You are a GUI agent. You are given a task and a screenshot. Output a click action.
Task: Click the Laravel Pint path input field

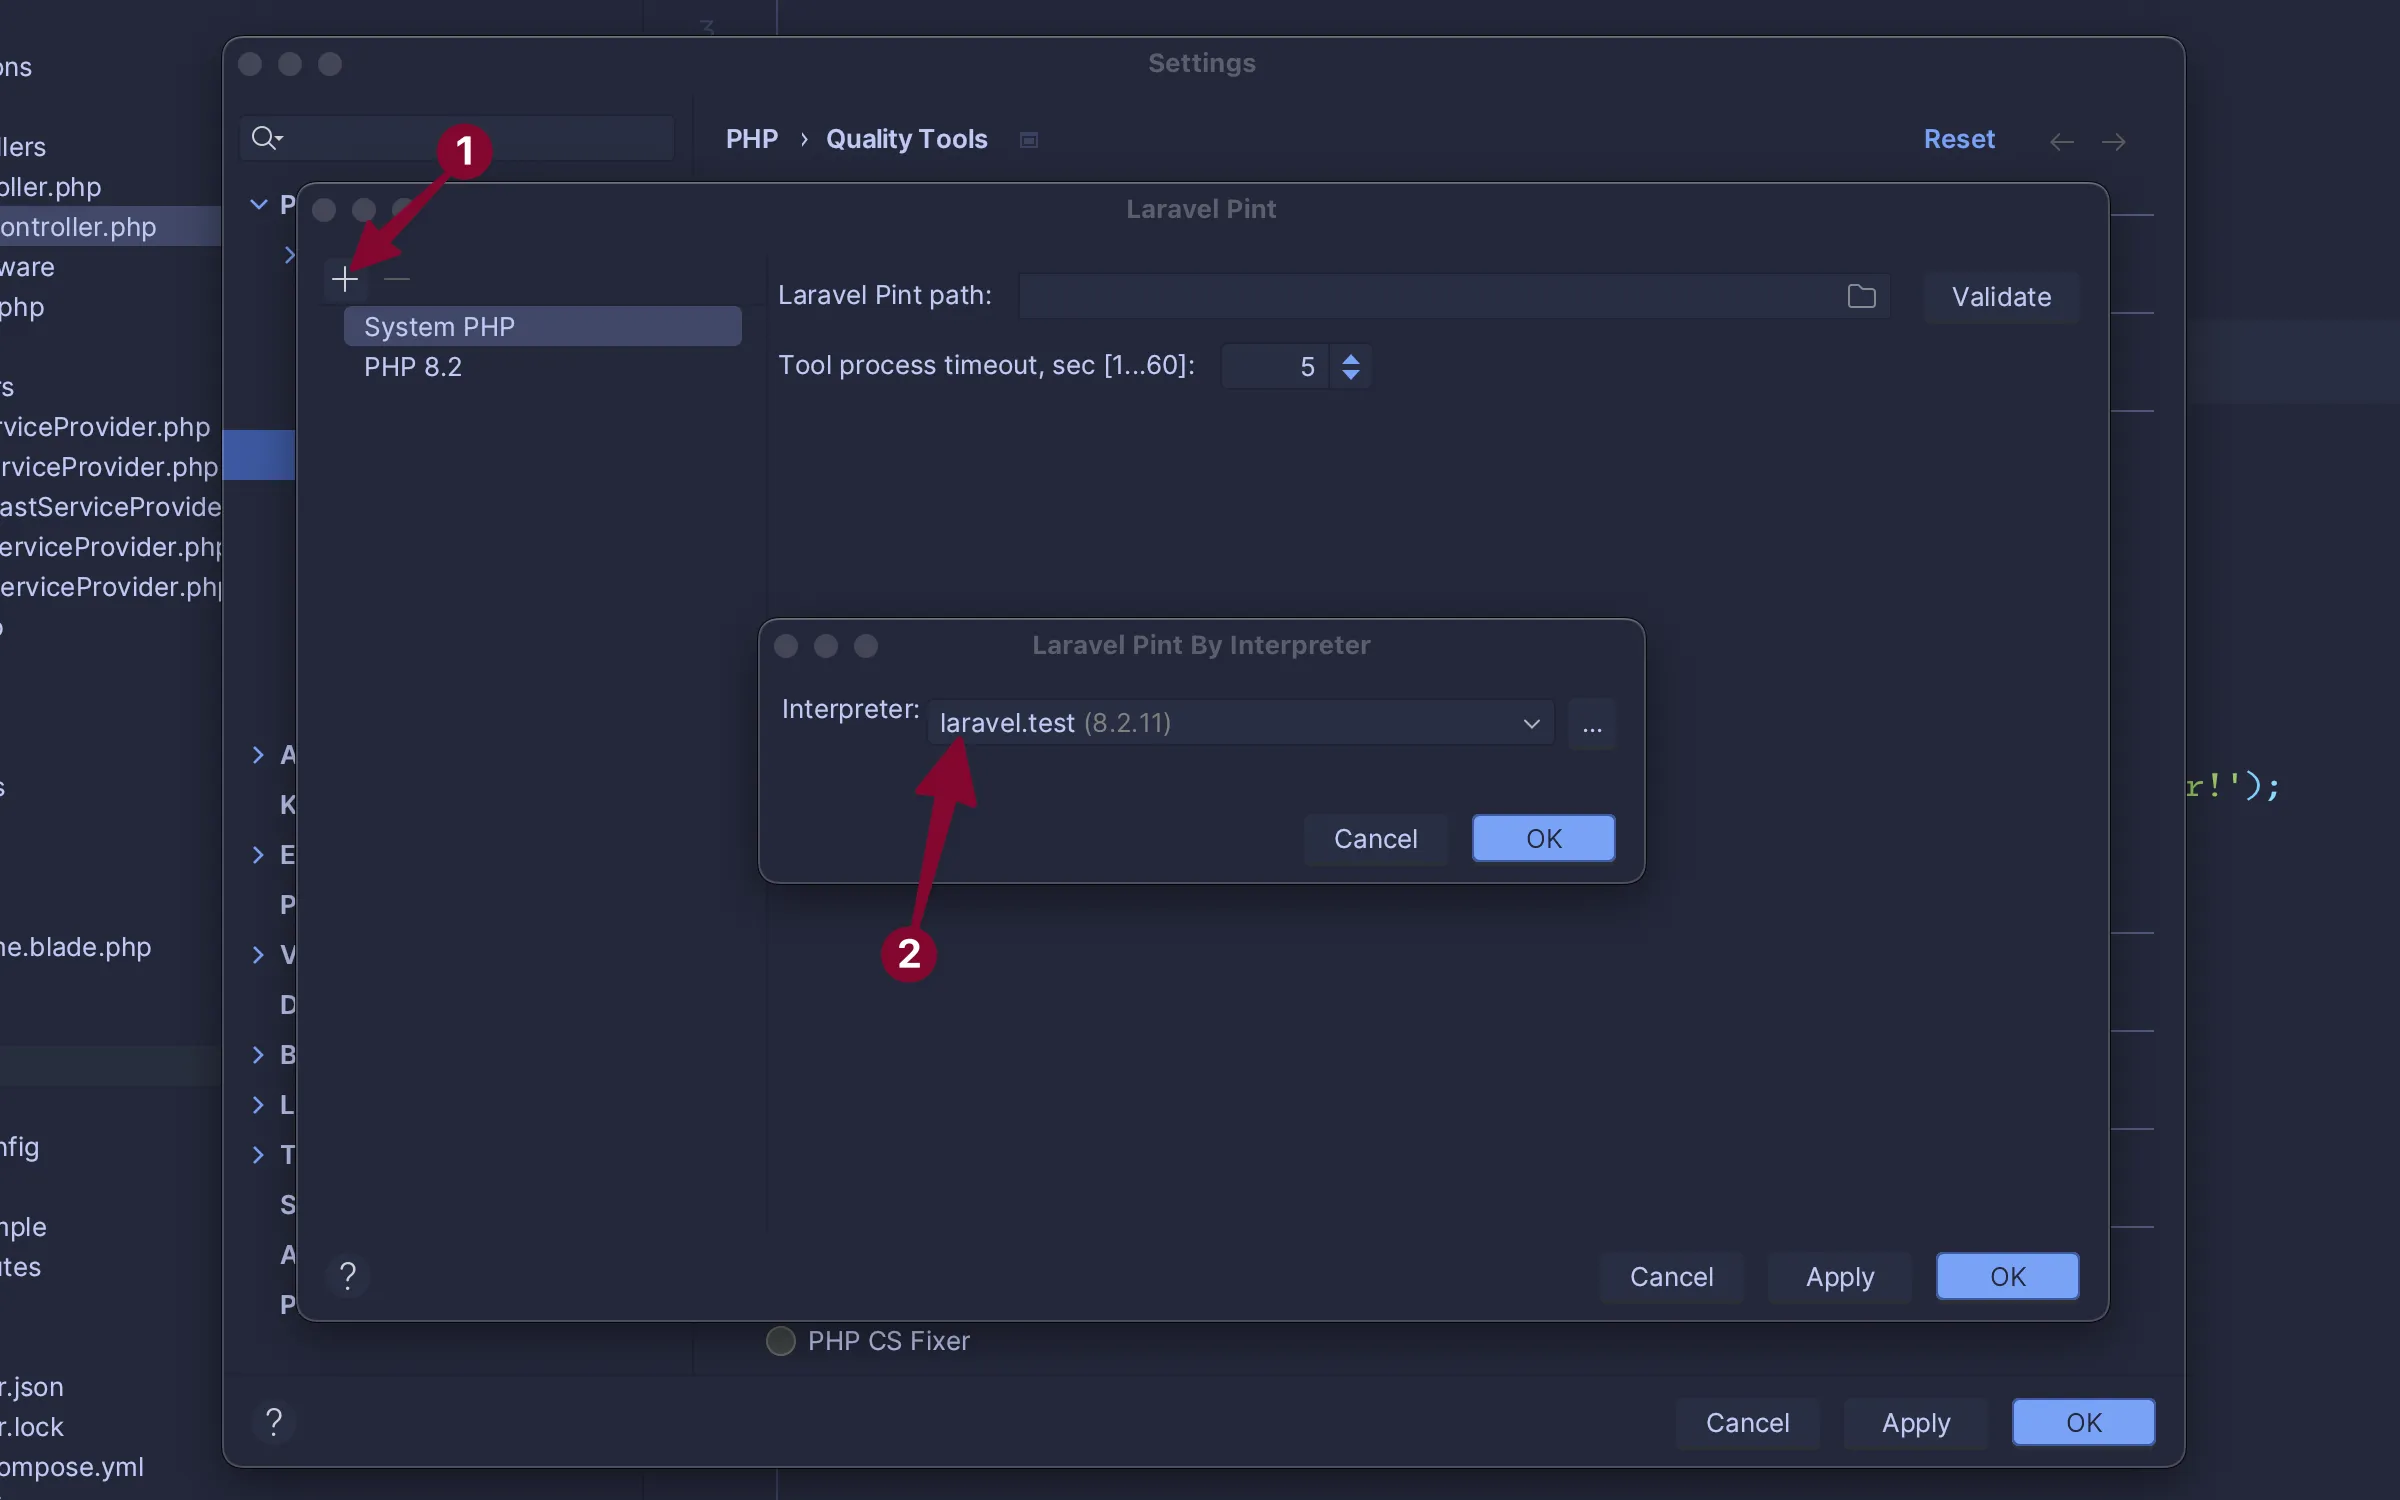point(1454,297)
